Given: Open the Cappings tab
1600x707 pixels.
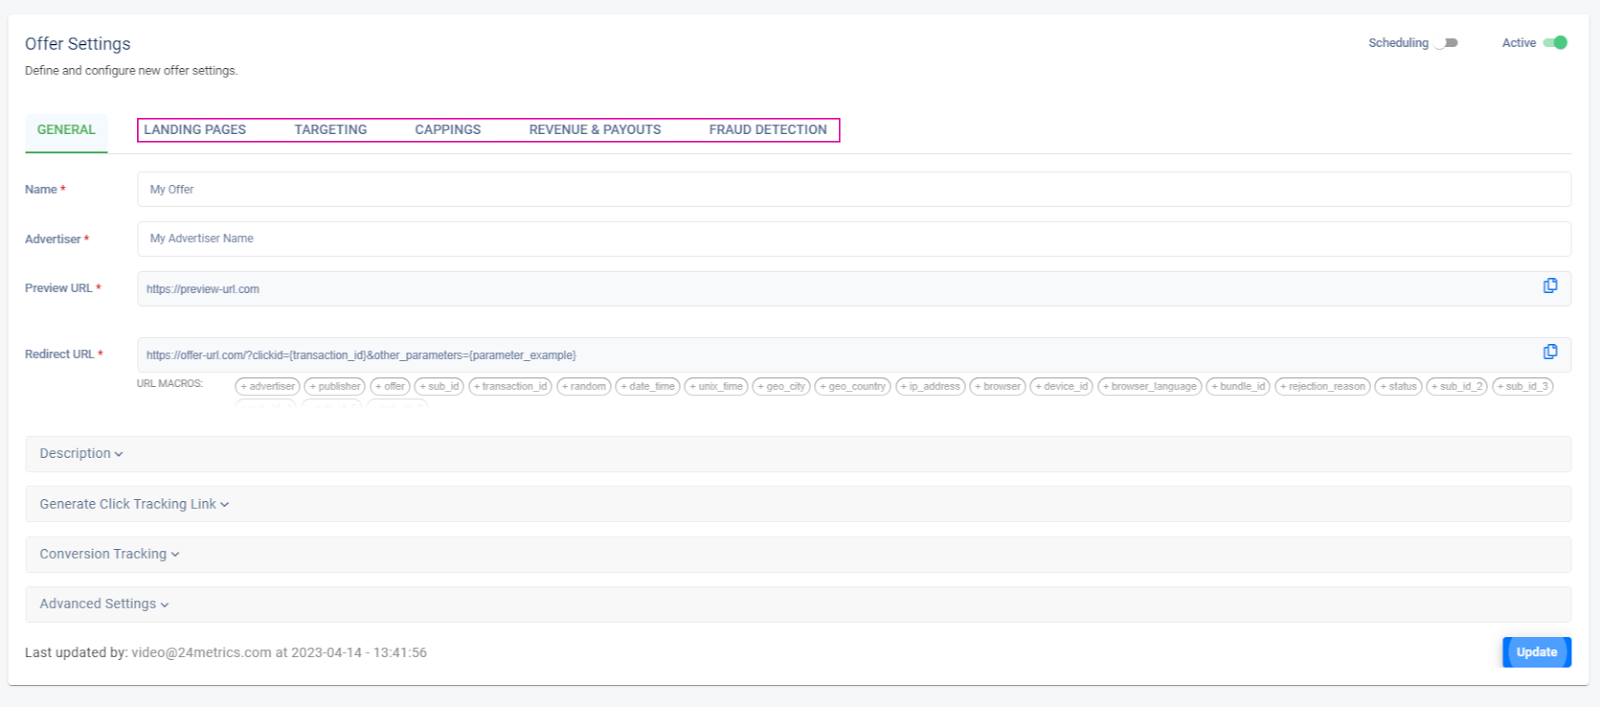Looking at the screenshot, I should click(448, 130).
